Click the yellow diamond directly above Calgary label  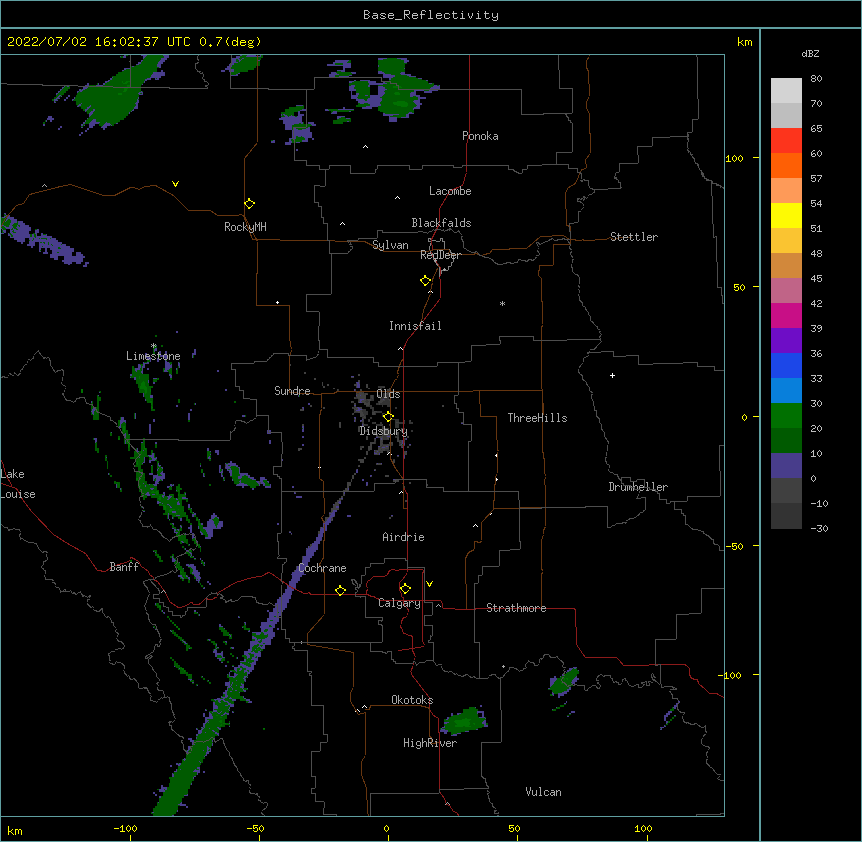pos(405,589)
